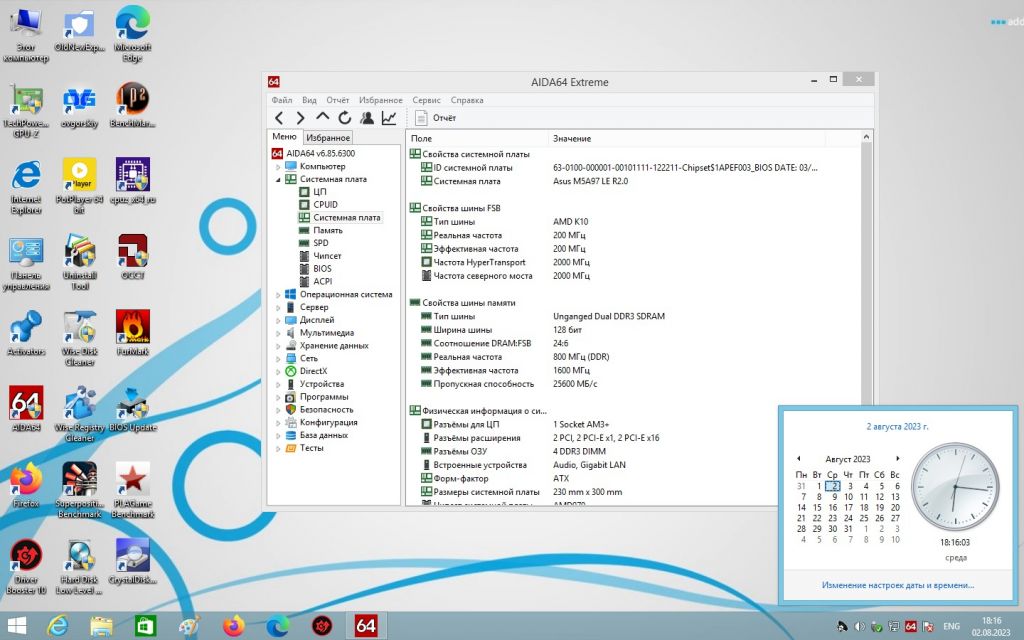The width and height of the screenshot is (1024, 640).
Task: Open the Driver Booster 10 desktop icon
Action: (x=25, y=566)
